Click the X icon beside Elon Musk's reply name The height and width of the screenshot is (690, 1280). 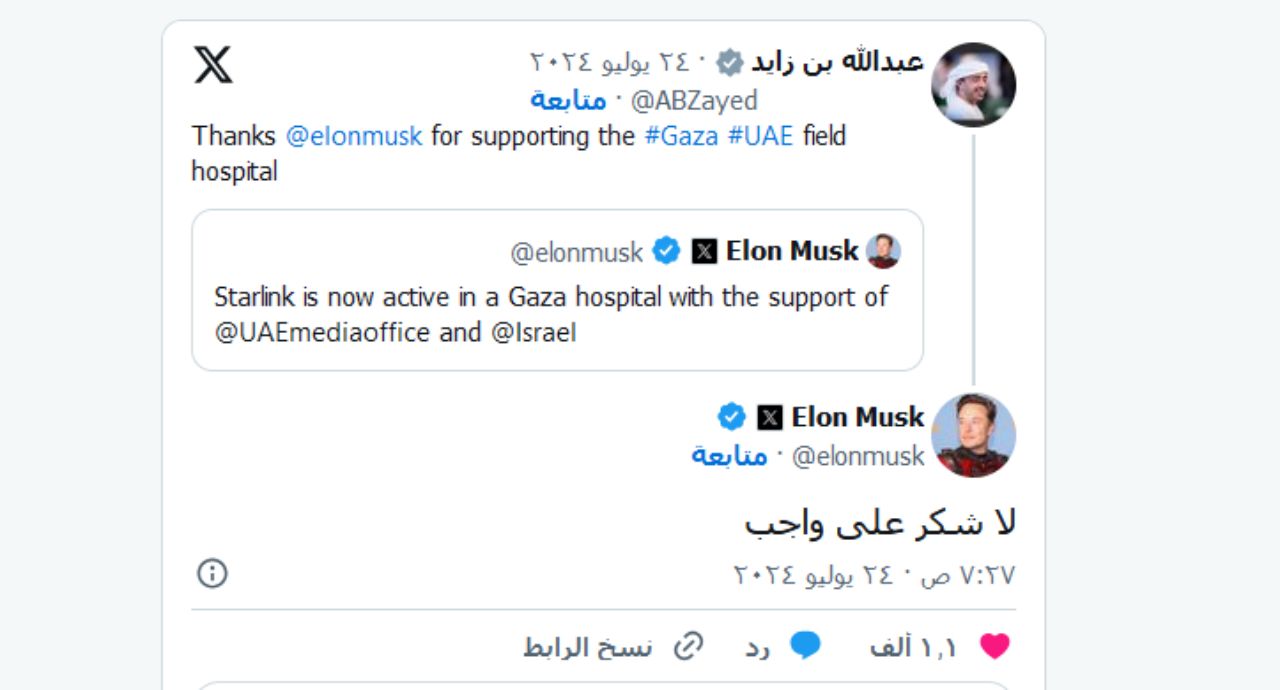[770, 417]
